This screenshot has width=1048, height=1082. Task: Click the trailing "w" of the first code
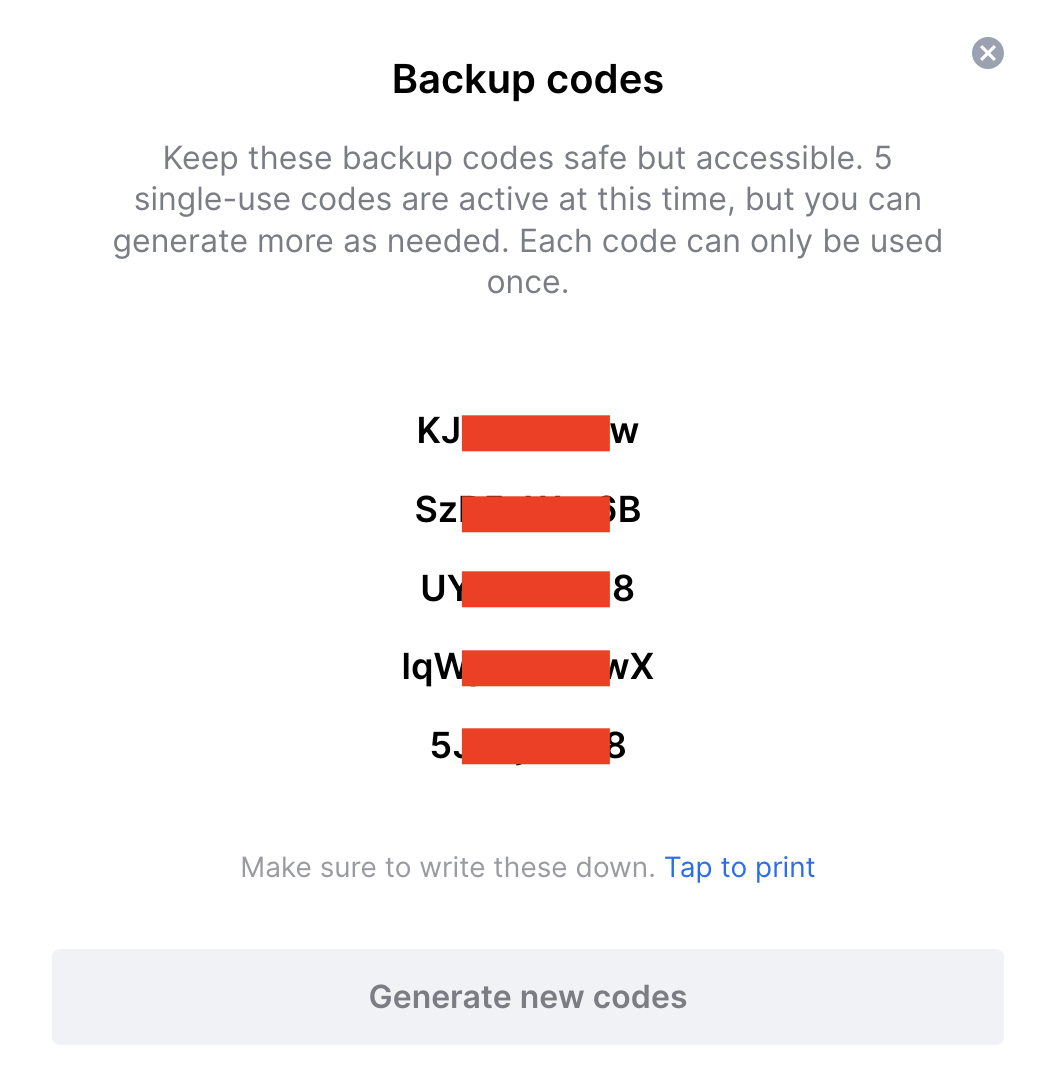click(625, 431)
